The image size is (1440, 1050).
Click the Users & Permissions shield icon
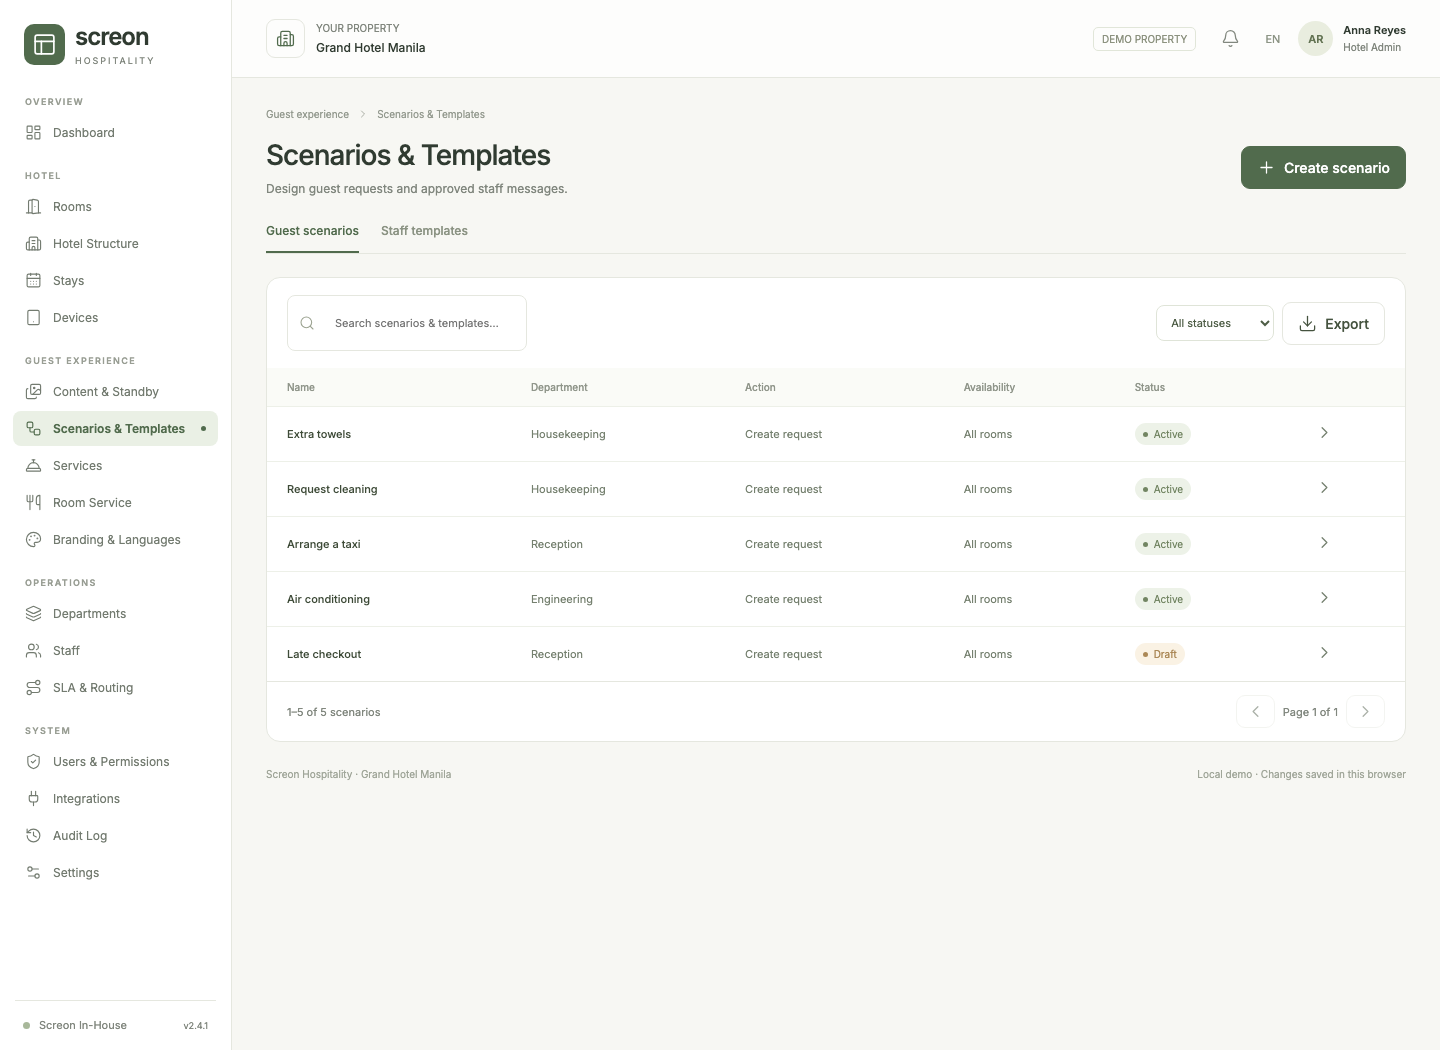click(x=33, y=762)
